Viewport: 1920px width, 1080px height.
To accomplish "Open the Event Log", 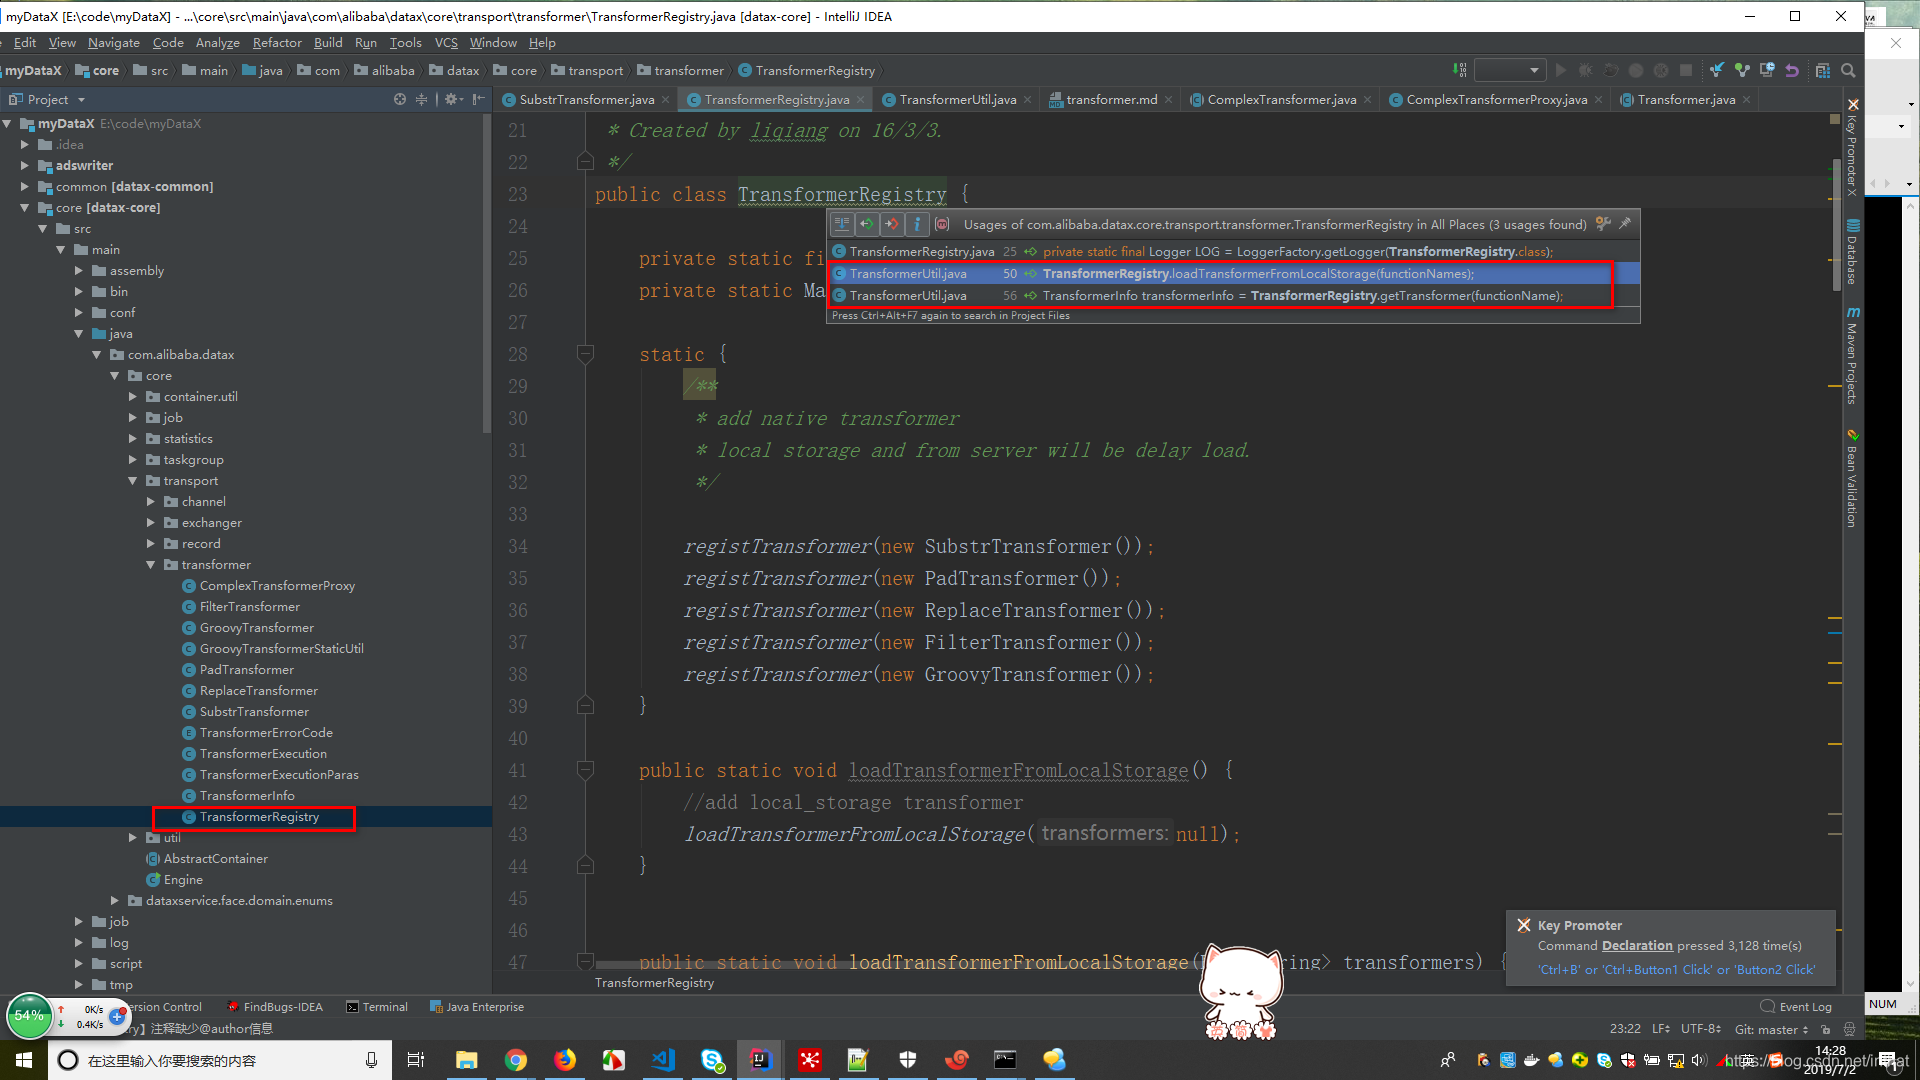I will [x=1796, y=1007].
